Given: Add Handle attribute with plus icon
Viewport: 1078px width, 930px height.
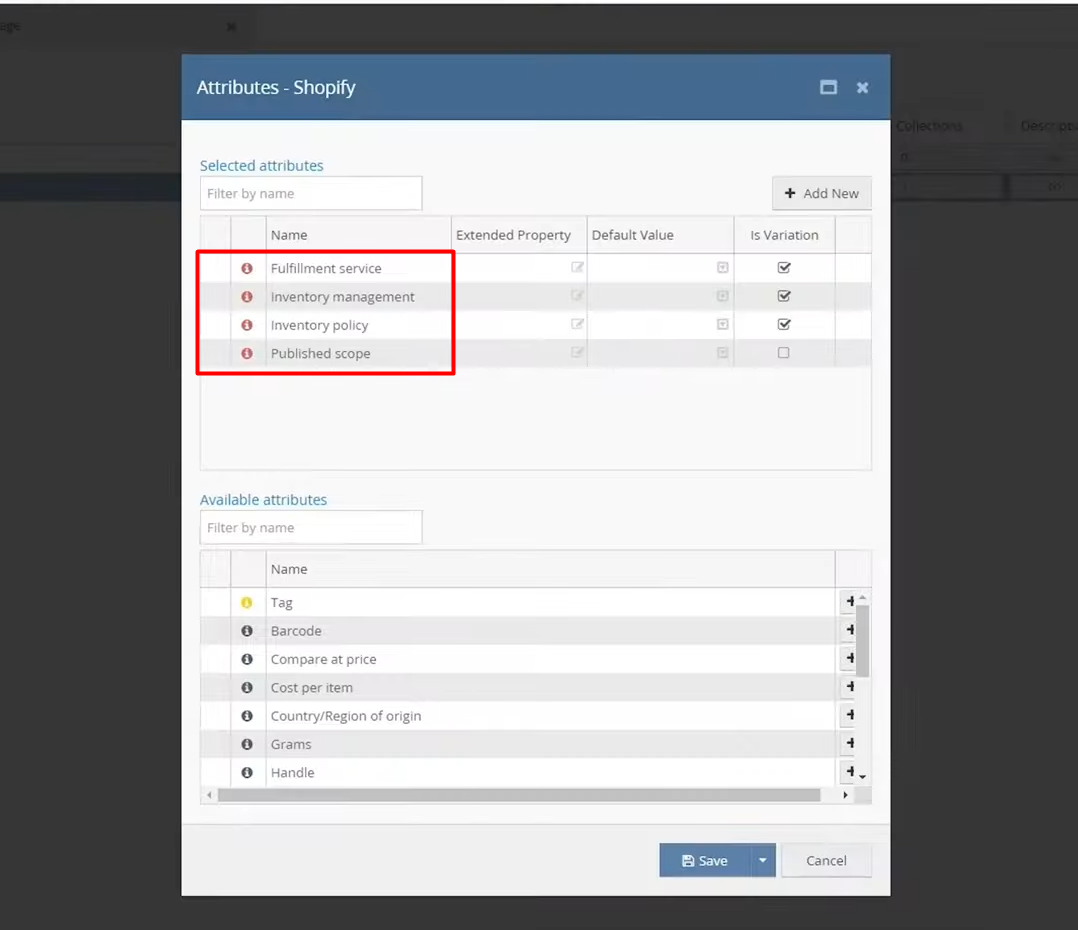Looking at the screenshot, I should tap(850, 771).
